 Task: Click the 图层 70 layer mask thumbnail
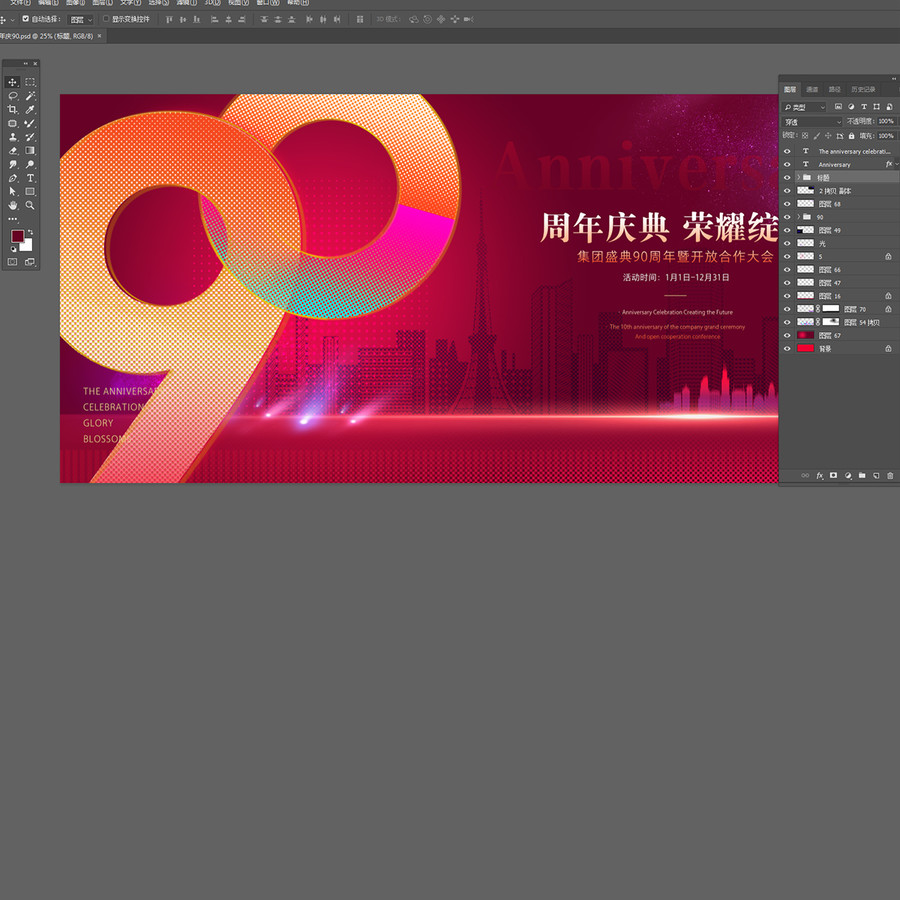(831, 309)
